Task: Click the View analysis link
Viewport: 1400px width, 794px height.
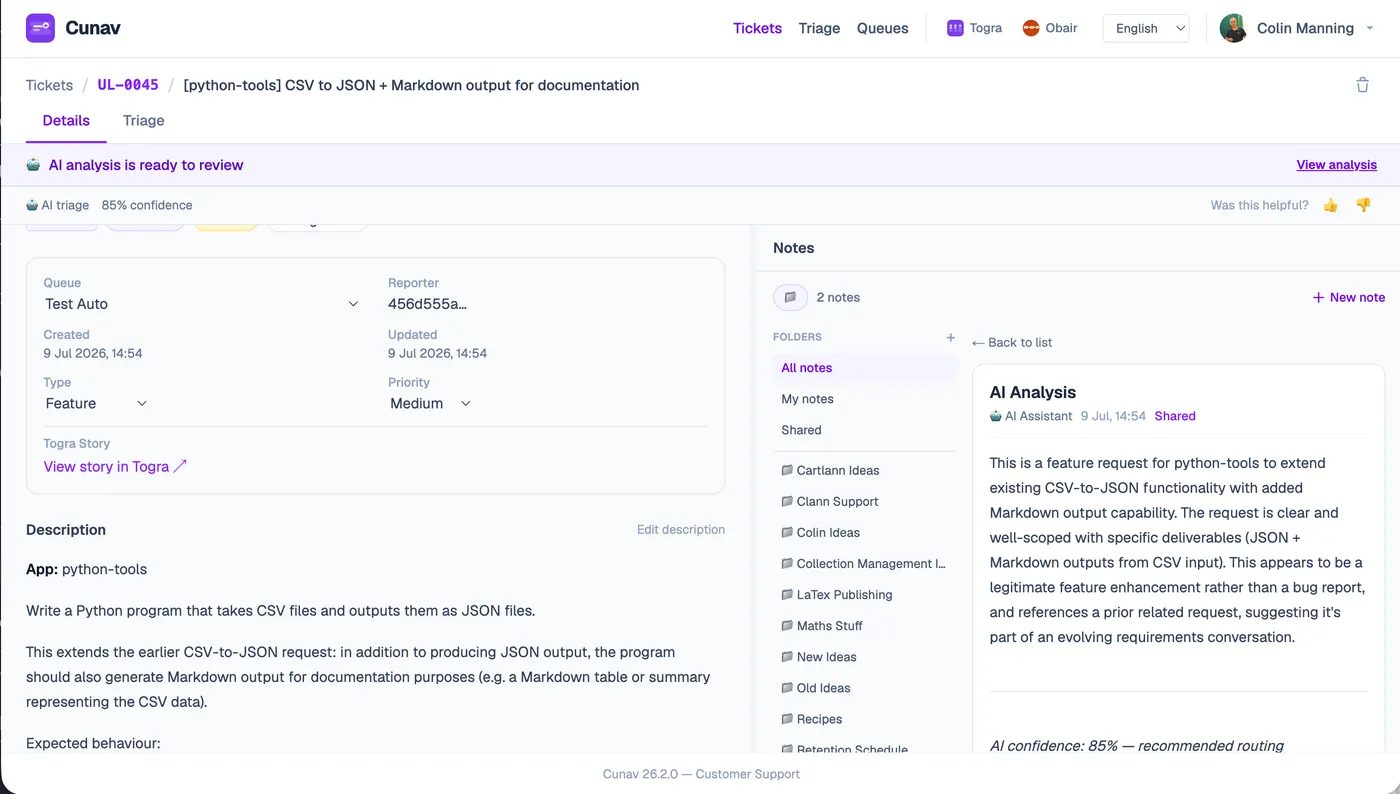Action: click(x=1336, y=165)
